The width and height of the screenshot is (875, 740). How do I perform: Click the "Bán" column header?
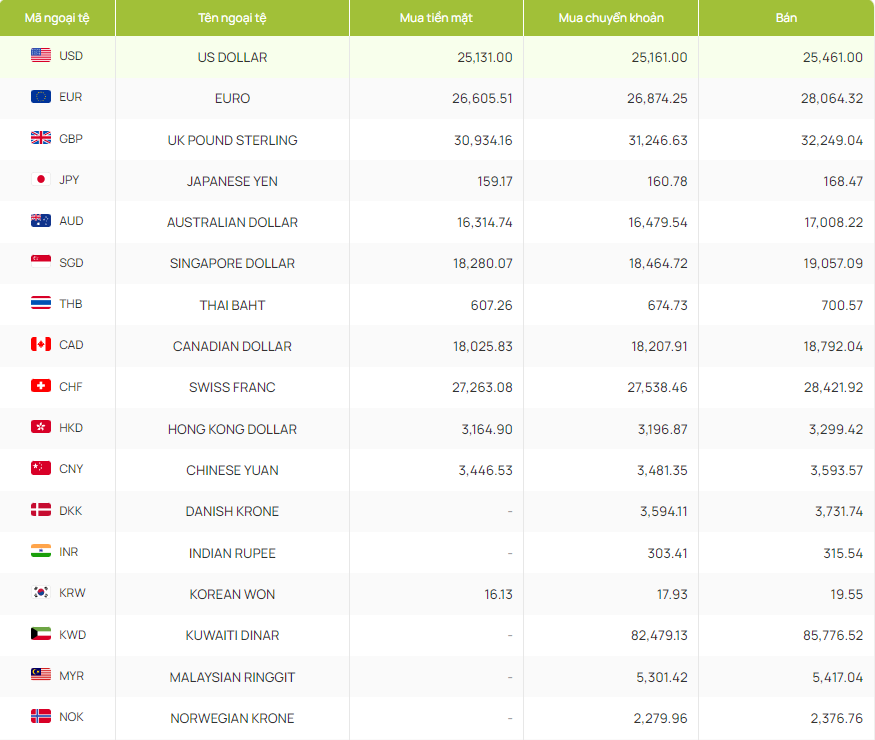tap(786, 18)
